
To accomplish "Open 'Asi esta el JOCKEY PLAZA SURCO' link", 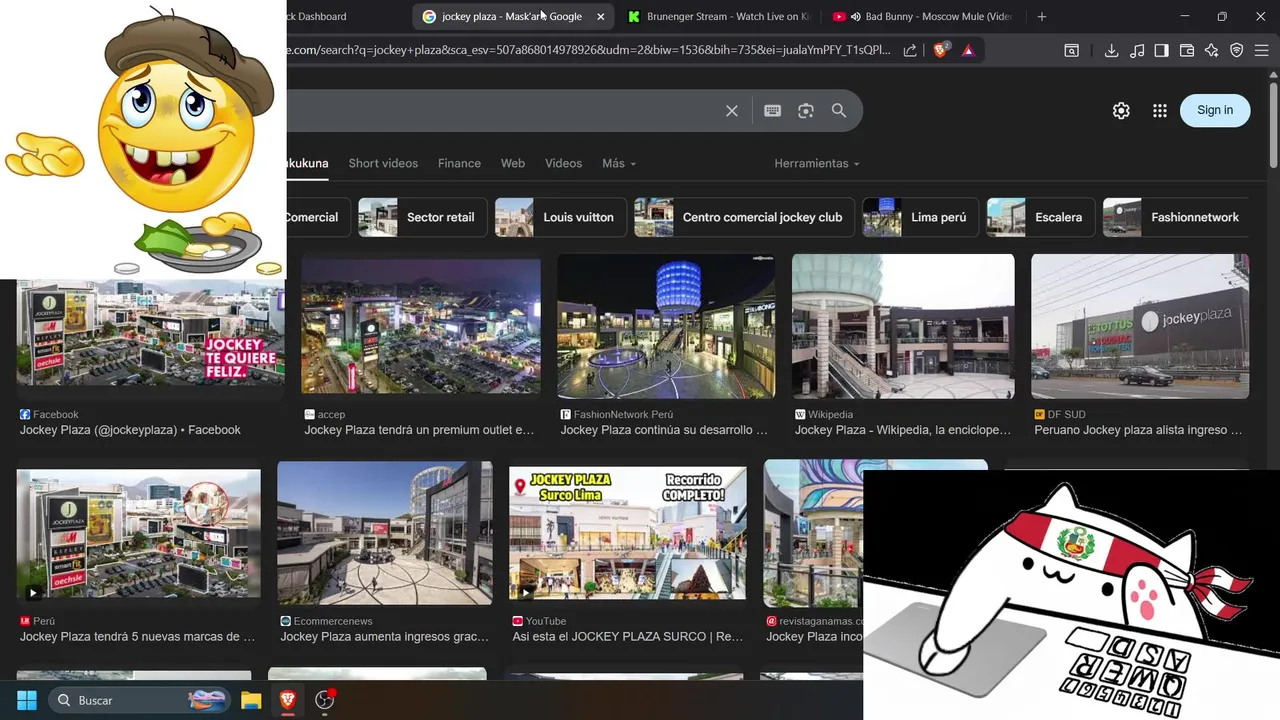I will pyautogui.click(x=628, y=636).
